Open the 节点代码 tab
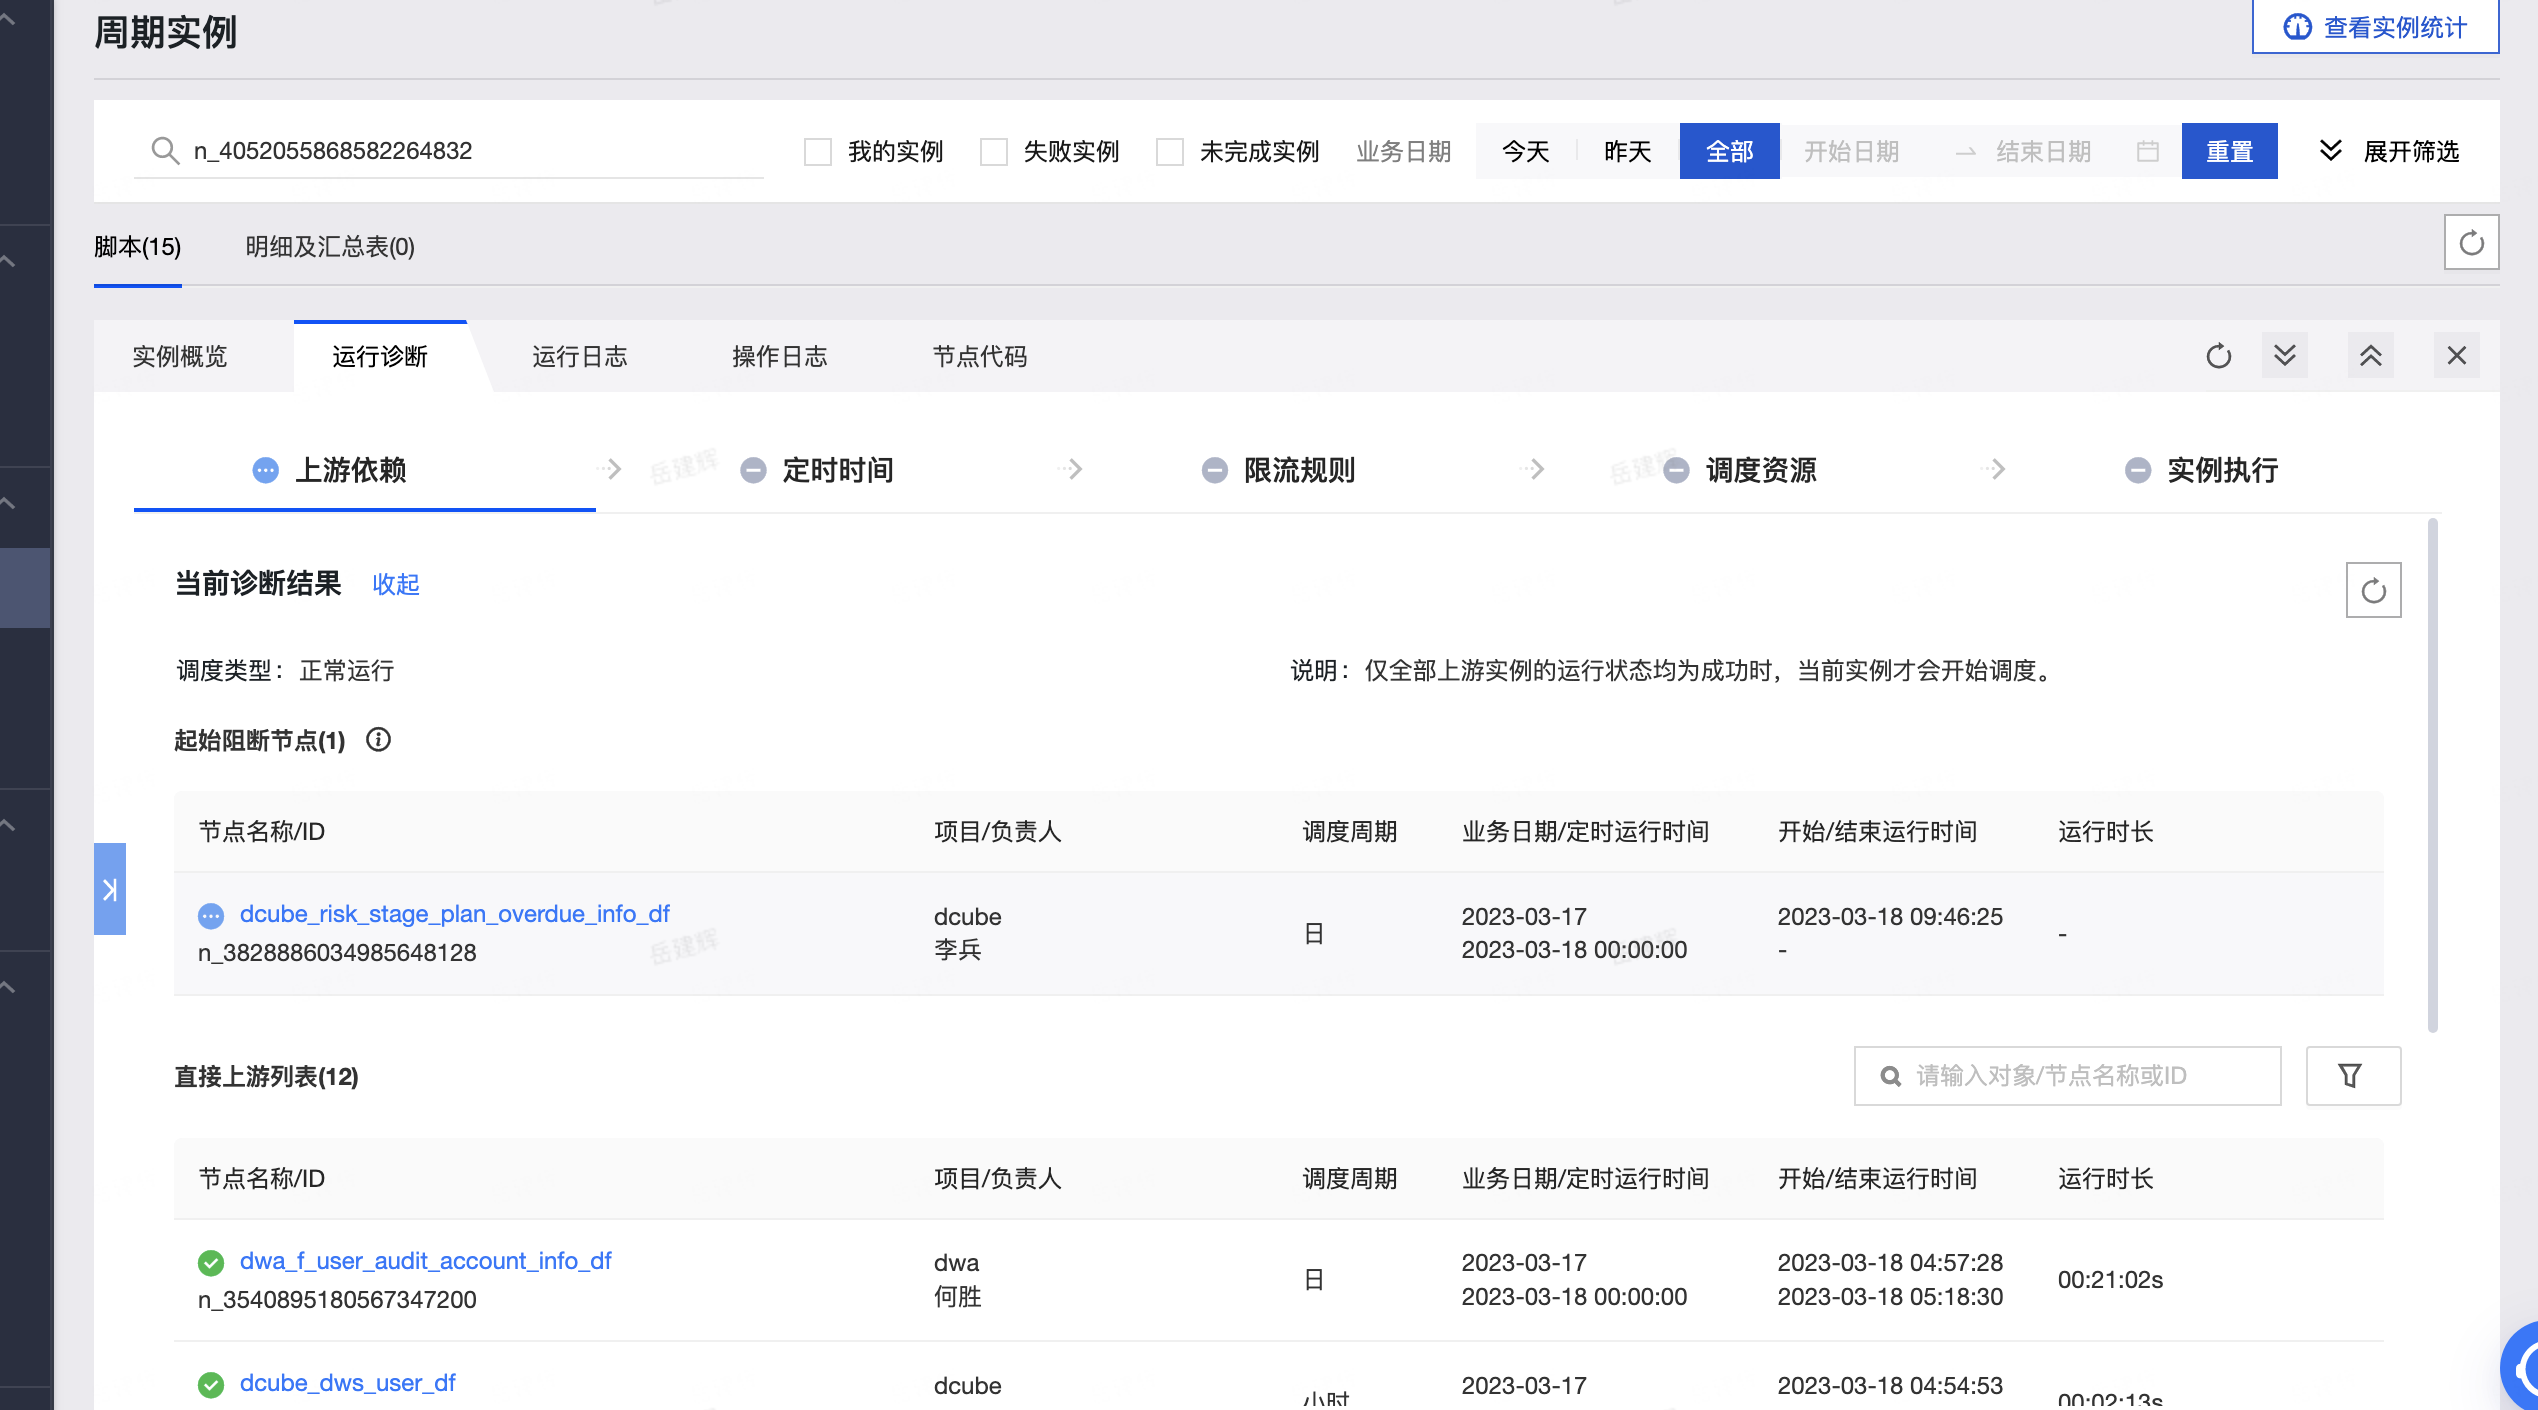This screenshot has height=1410, width=2538. [x=980, y=357]
